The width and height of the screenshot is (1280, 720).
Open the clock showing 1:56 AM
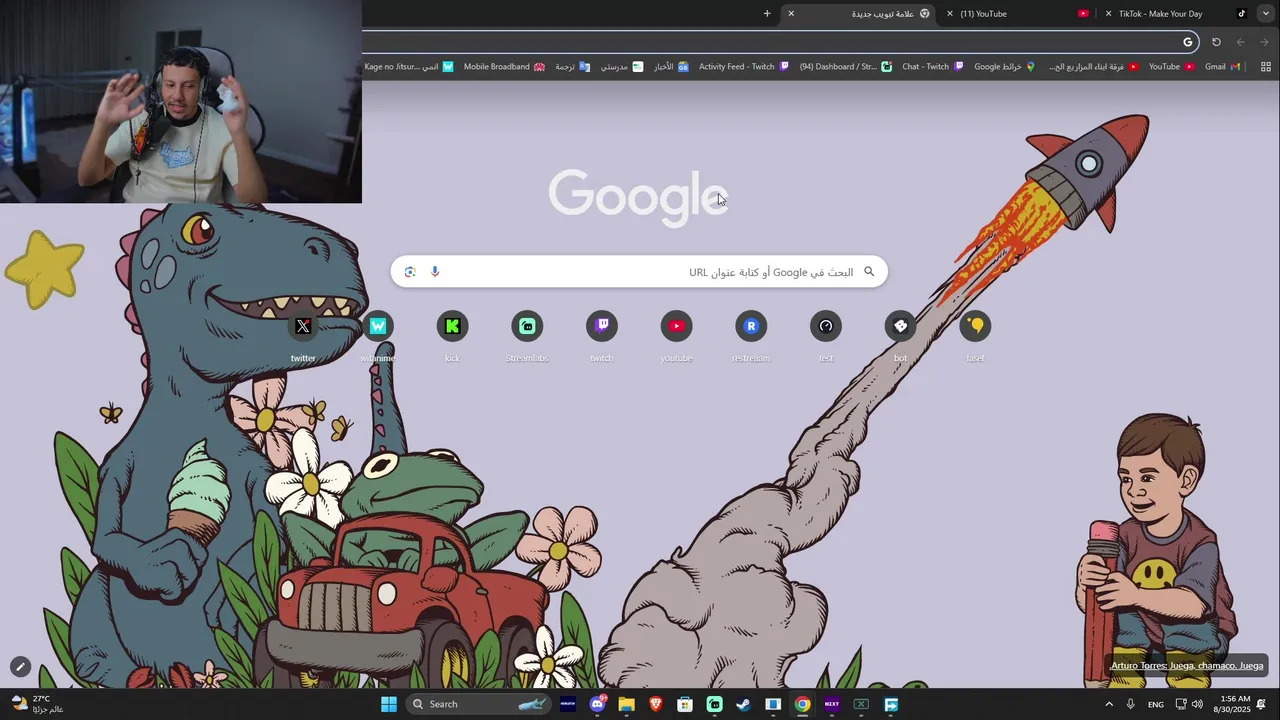click(1232, 704)
